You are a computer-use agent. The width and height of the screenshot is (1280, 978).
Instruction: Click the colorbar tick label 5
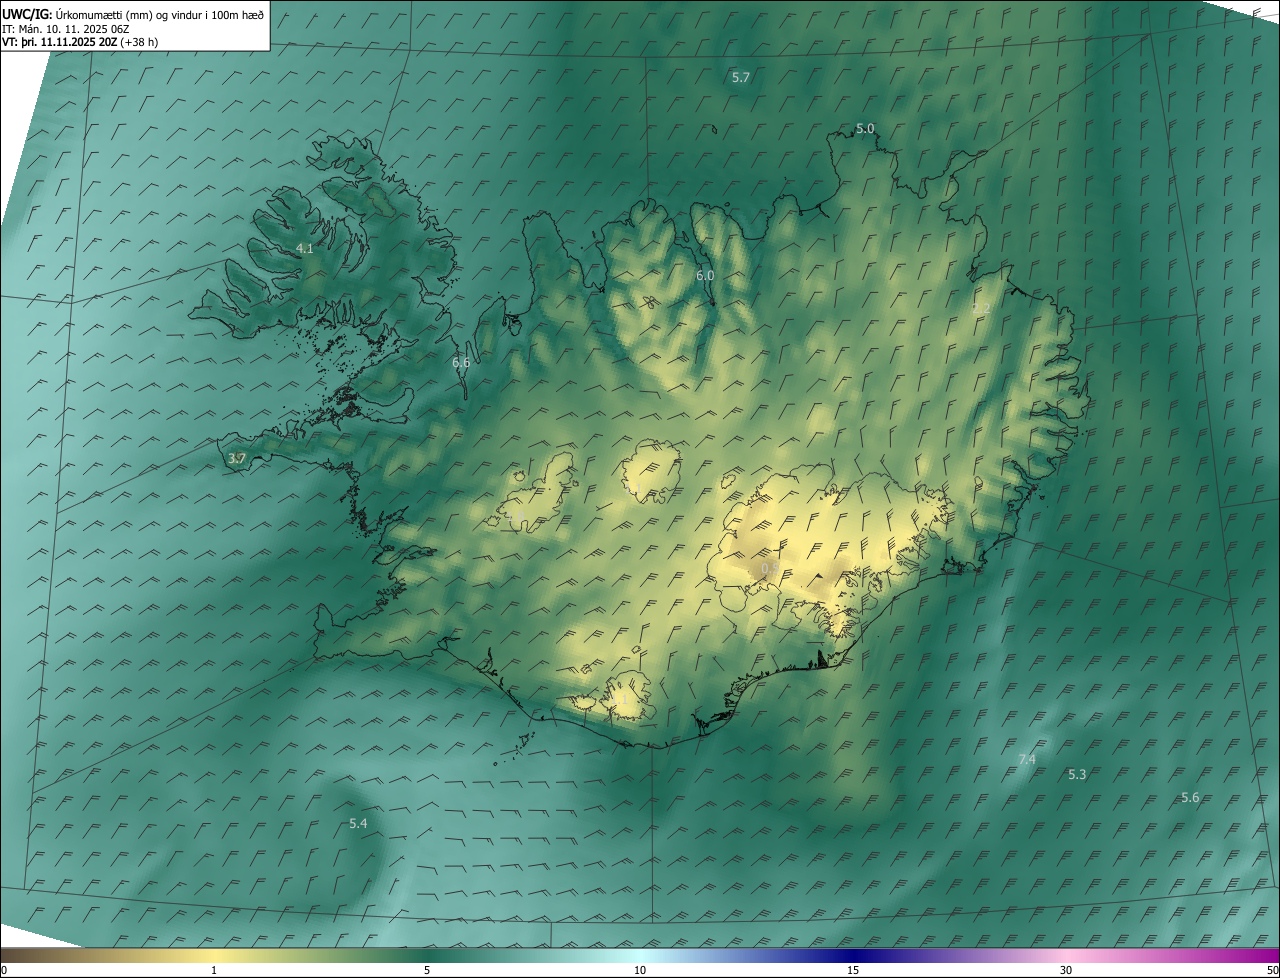pos(427,970)
